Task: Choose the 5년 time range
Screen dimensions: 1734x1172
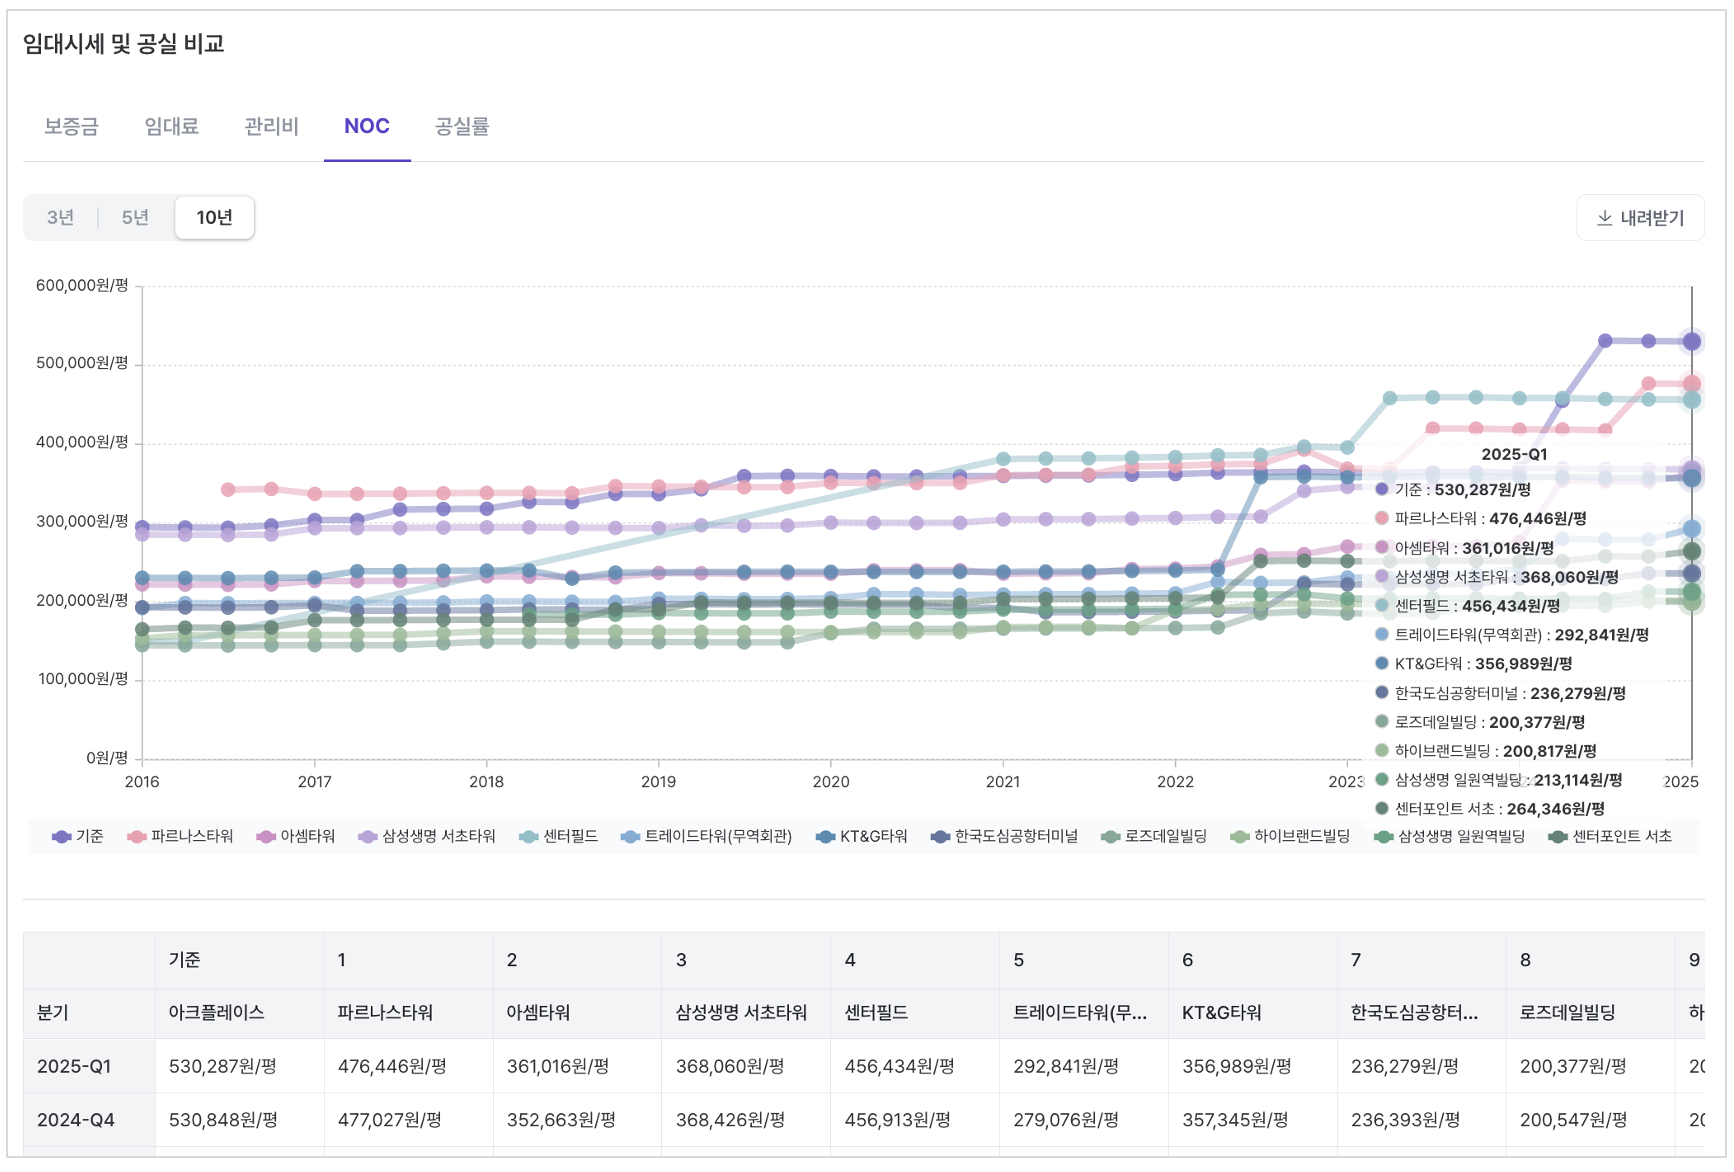Action: point(135,218)
